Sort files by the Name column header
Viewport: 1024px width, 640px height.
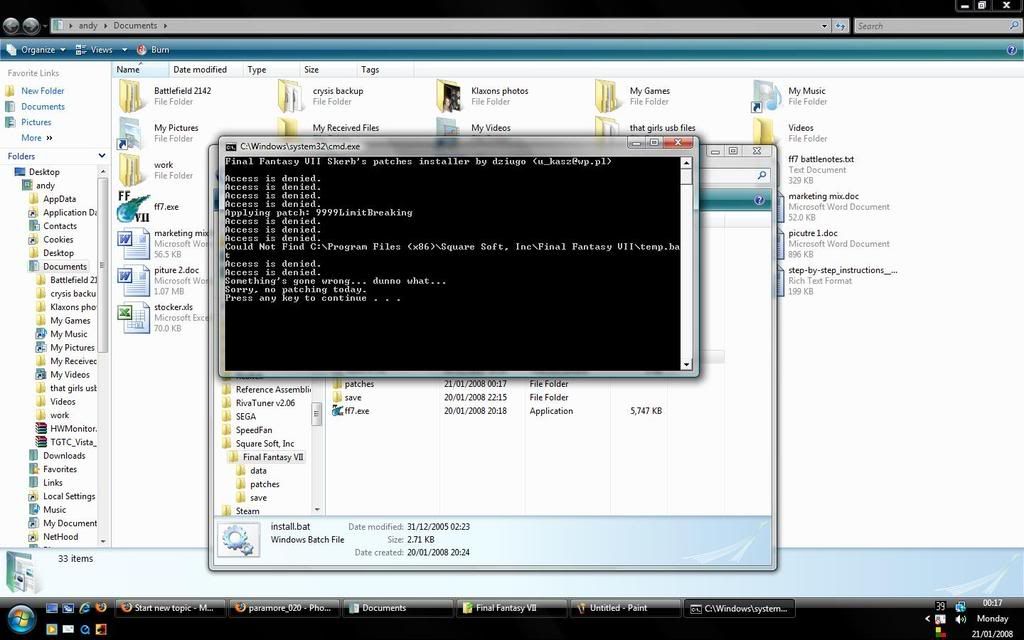(x=140, y=69)
